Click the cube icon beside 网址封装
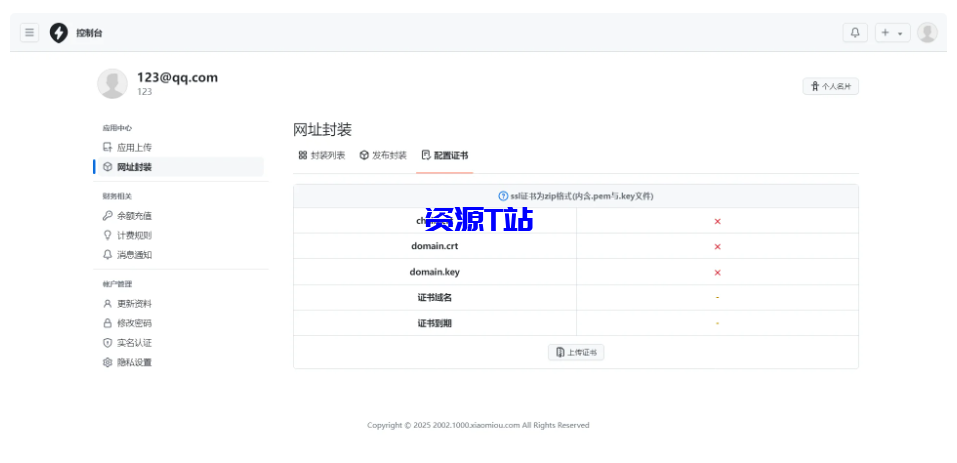957x463 pixels. (107, 167)
